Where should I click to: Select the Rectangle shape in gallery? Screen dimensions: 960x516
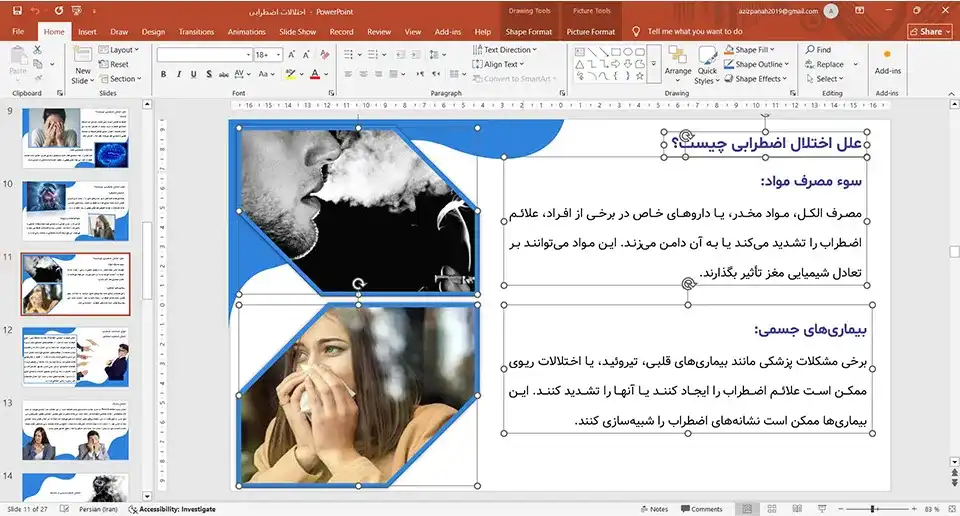pos(616,52)
